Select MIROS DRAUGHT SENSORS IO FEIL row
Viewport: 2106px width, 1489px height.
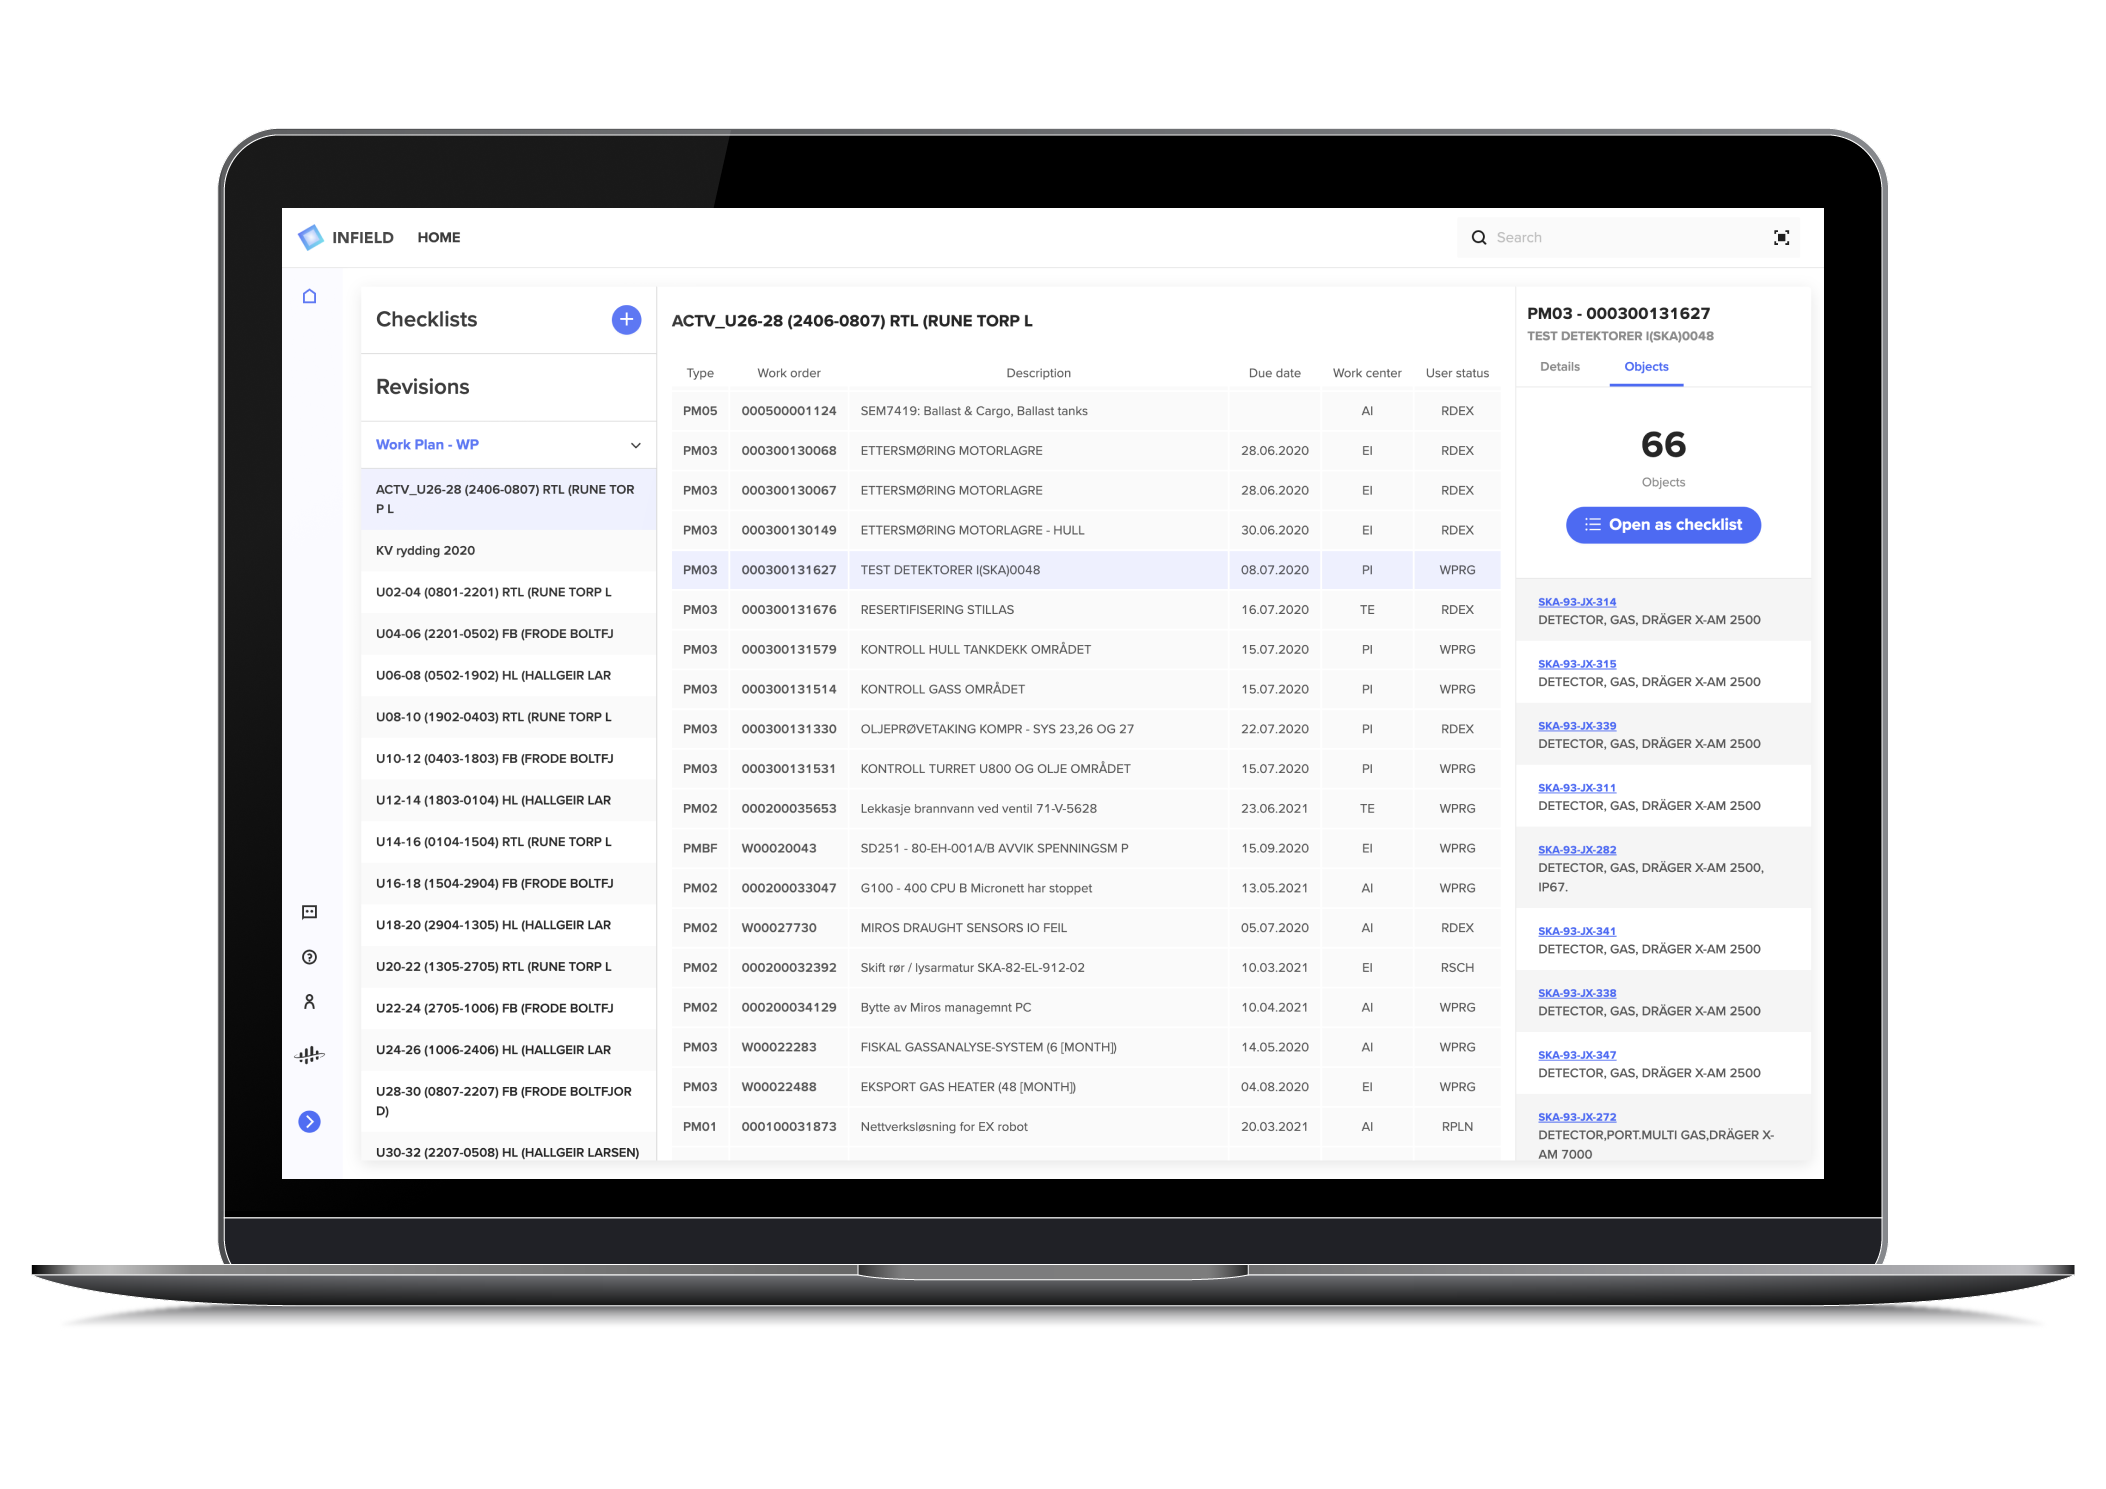point(1086,928)
